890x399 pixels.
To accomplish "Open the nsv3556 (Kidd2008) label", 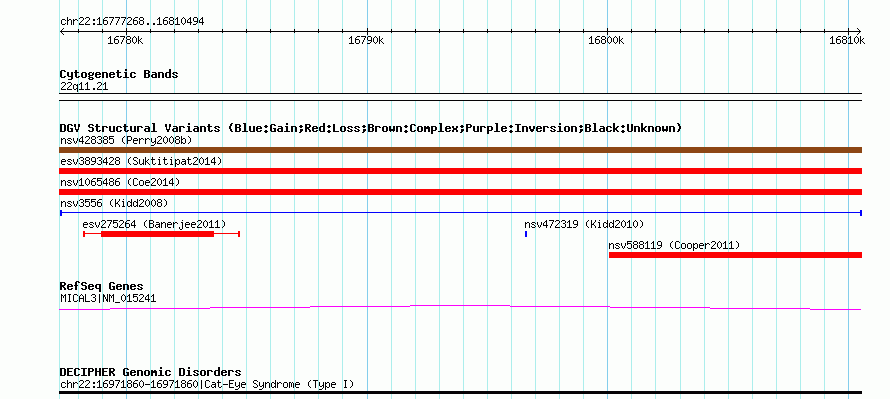I will [114, 203].
